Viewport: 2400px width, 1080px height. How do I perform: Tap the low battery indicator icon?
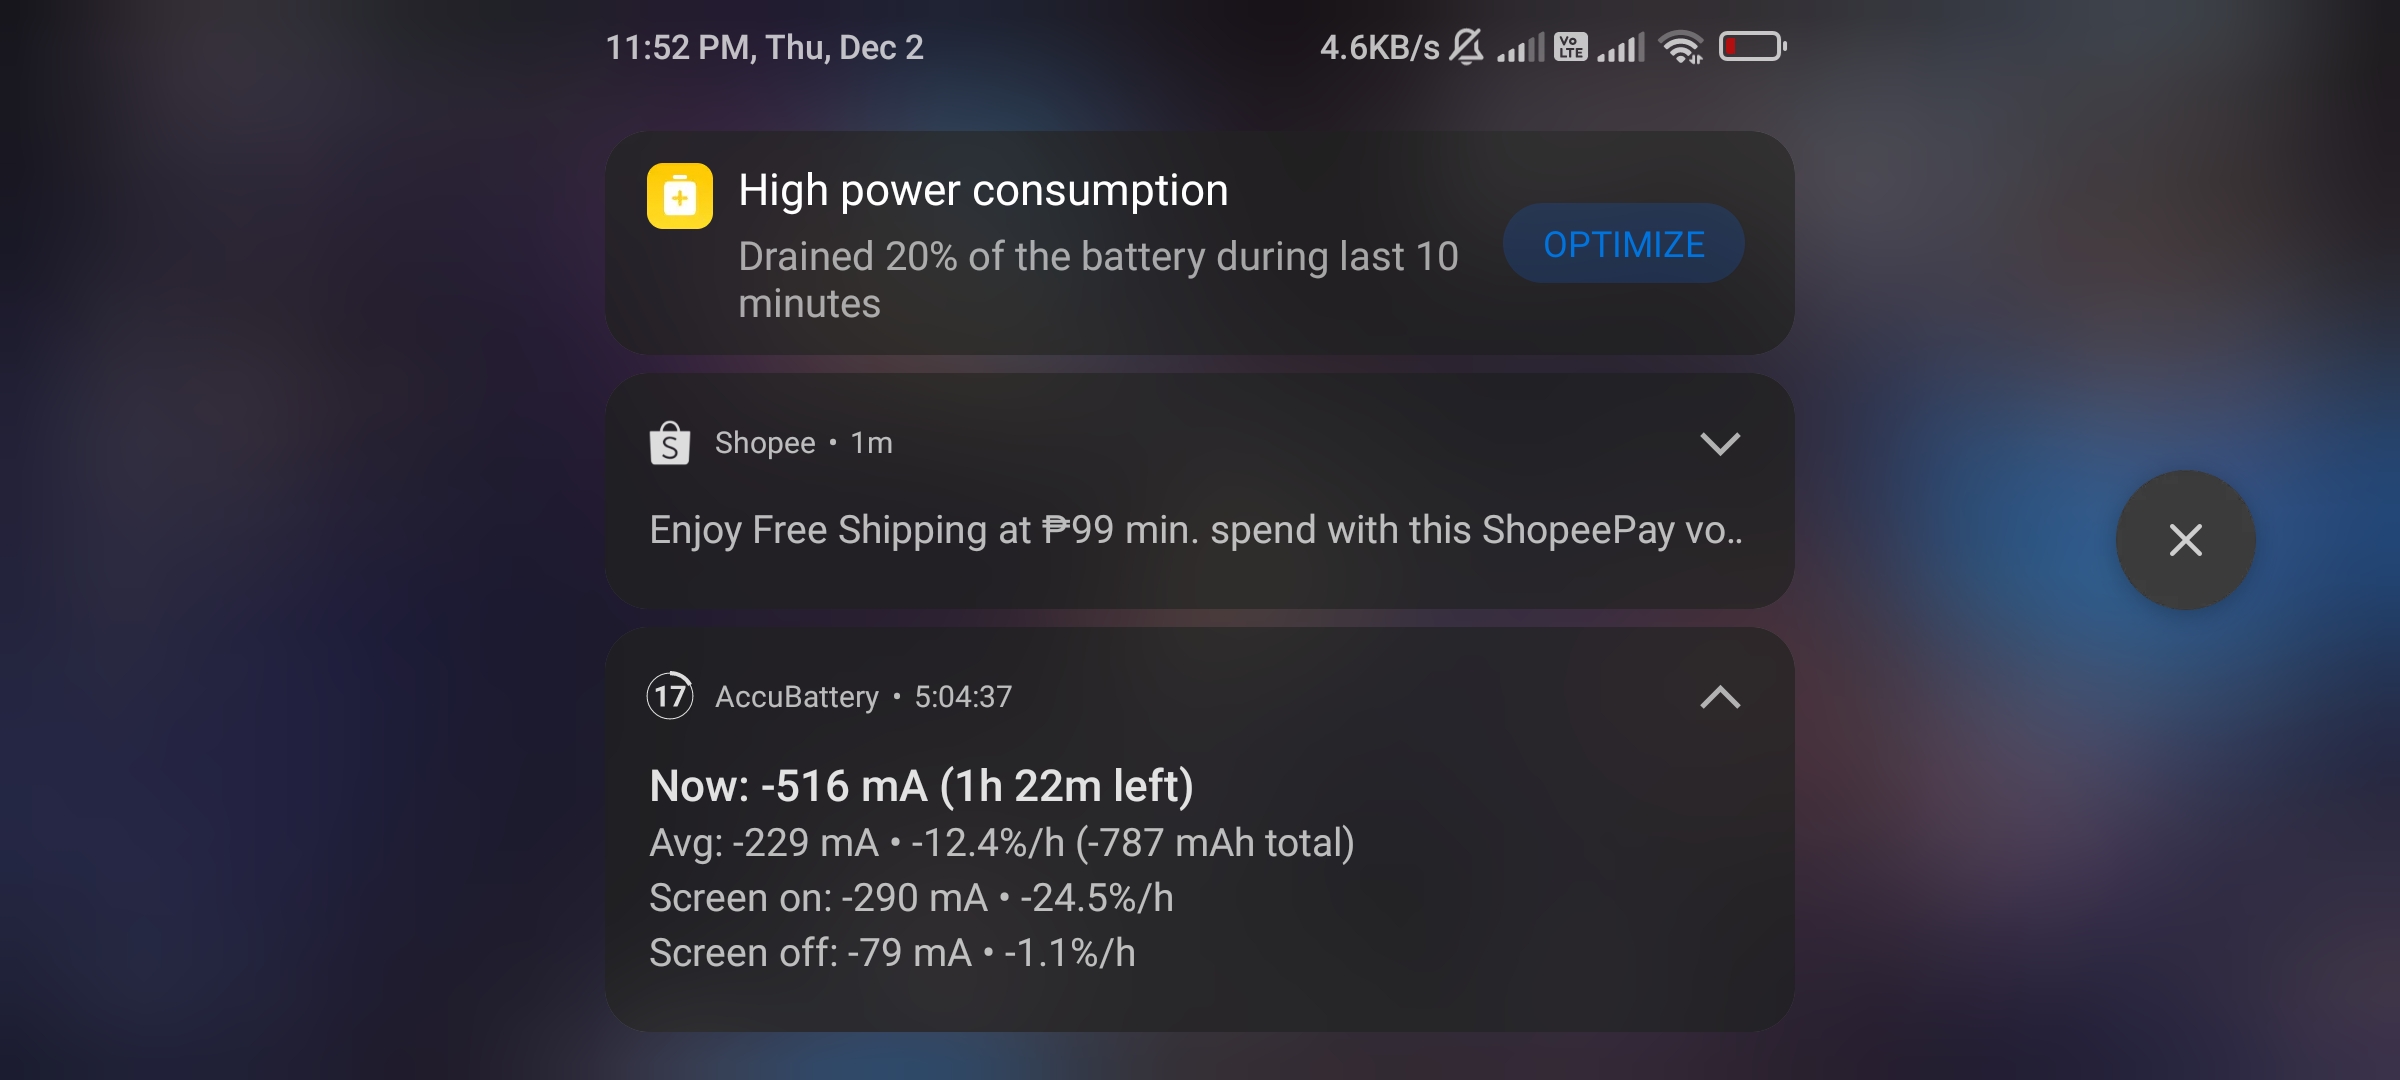(x=1753, y=47)
